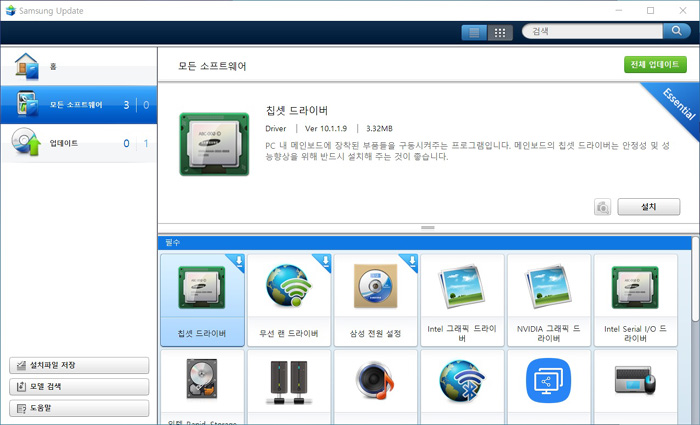Open the 홈 sidebar item

[79, 66]
